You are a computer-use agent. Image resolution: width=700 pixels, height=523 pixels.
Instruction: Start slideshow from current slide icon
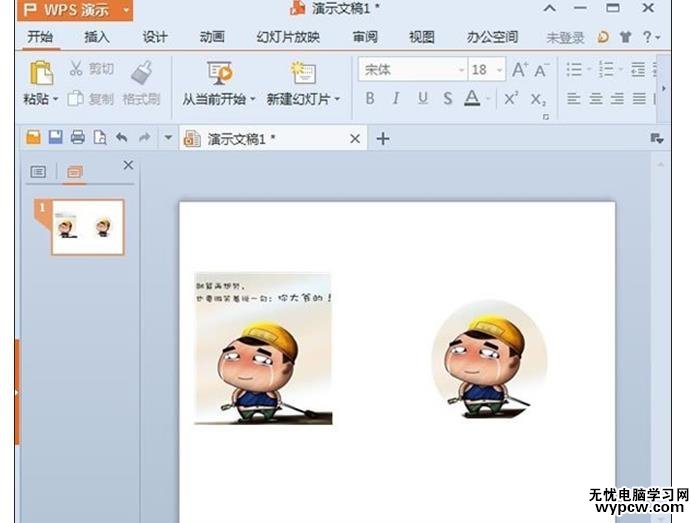[219, 73]
